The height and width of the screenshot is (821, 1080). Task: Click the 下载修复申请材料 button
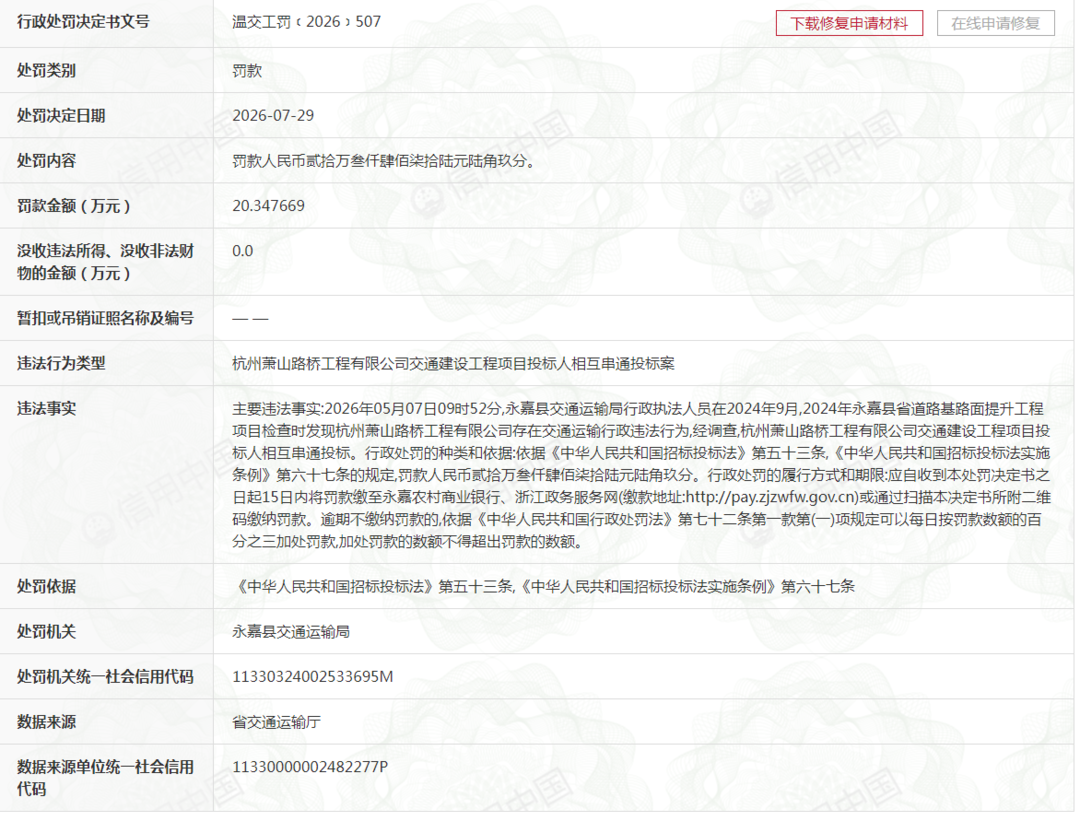coord(849,23)
